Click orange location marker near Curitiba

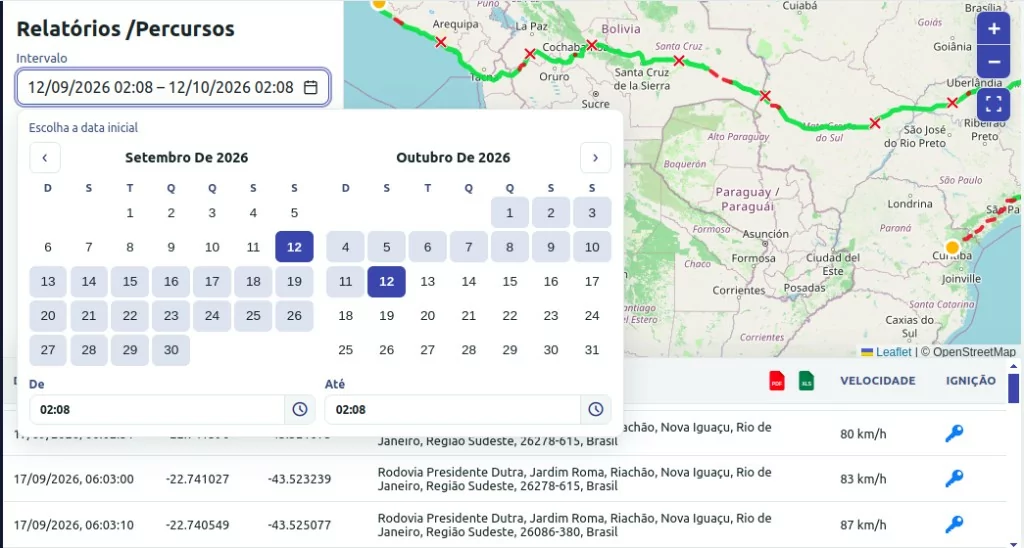[x=952, y=248]
